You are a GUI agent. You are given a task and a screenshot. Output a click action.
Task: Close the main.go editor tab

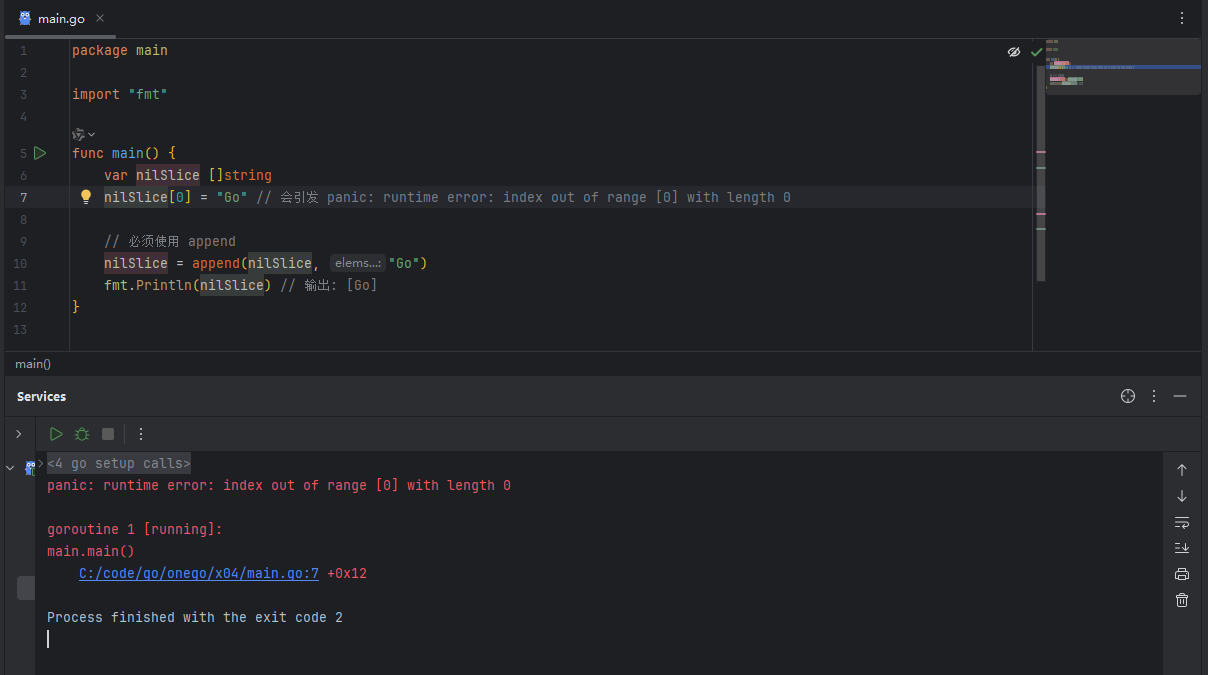[100, 18]
